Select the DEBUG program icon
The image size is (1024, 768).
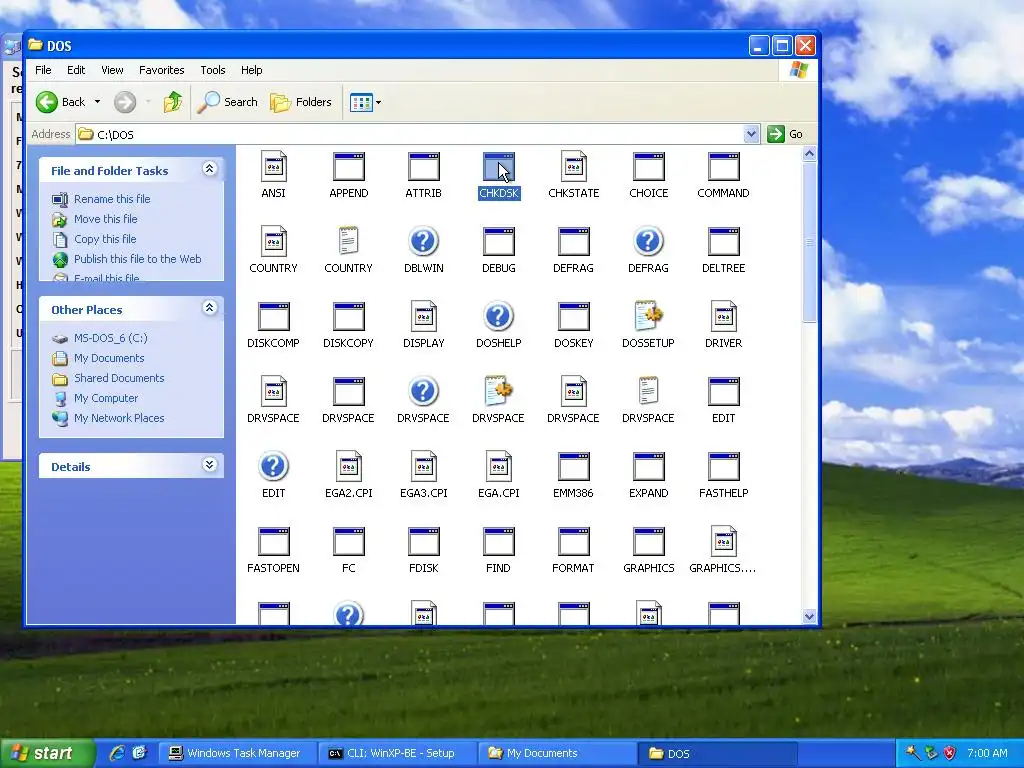point(498,242)
